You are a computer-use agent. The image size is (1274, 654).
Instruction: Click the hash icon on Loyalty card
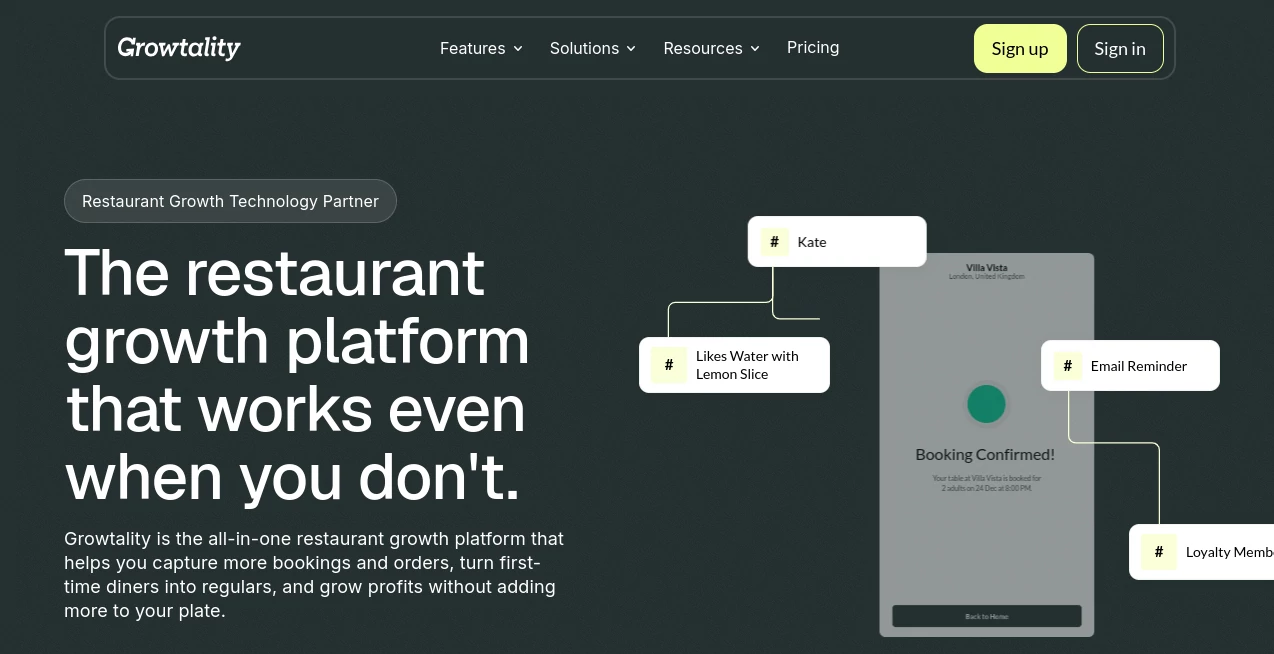point(1159,552)
